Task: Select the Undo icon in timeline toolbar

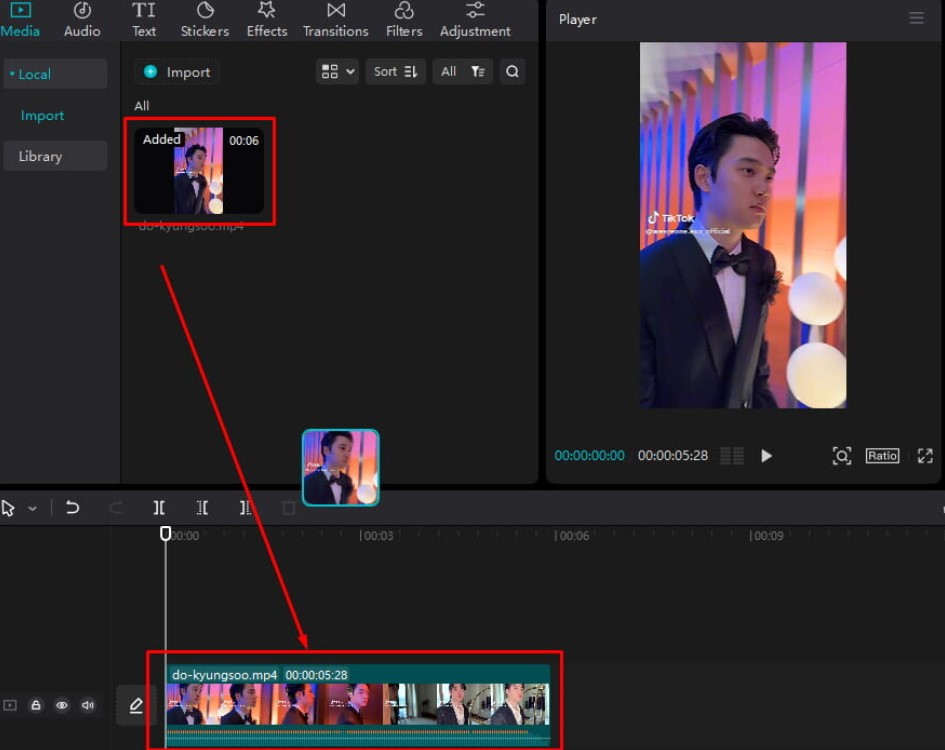Action: point(72,508)
